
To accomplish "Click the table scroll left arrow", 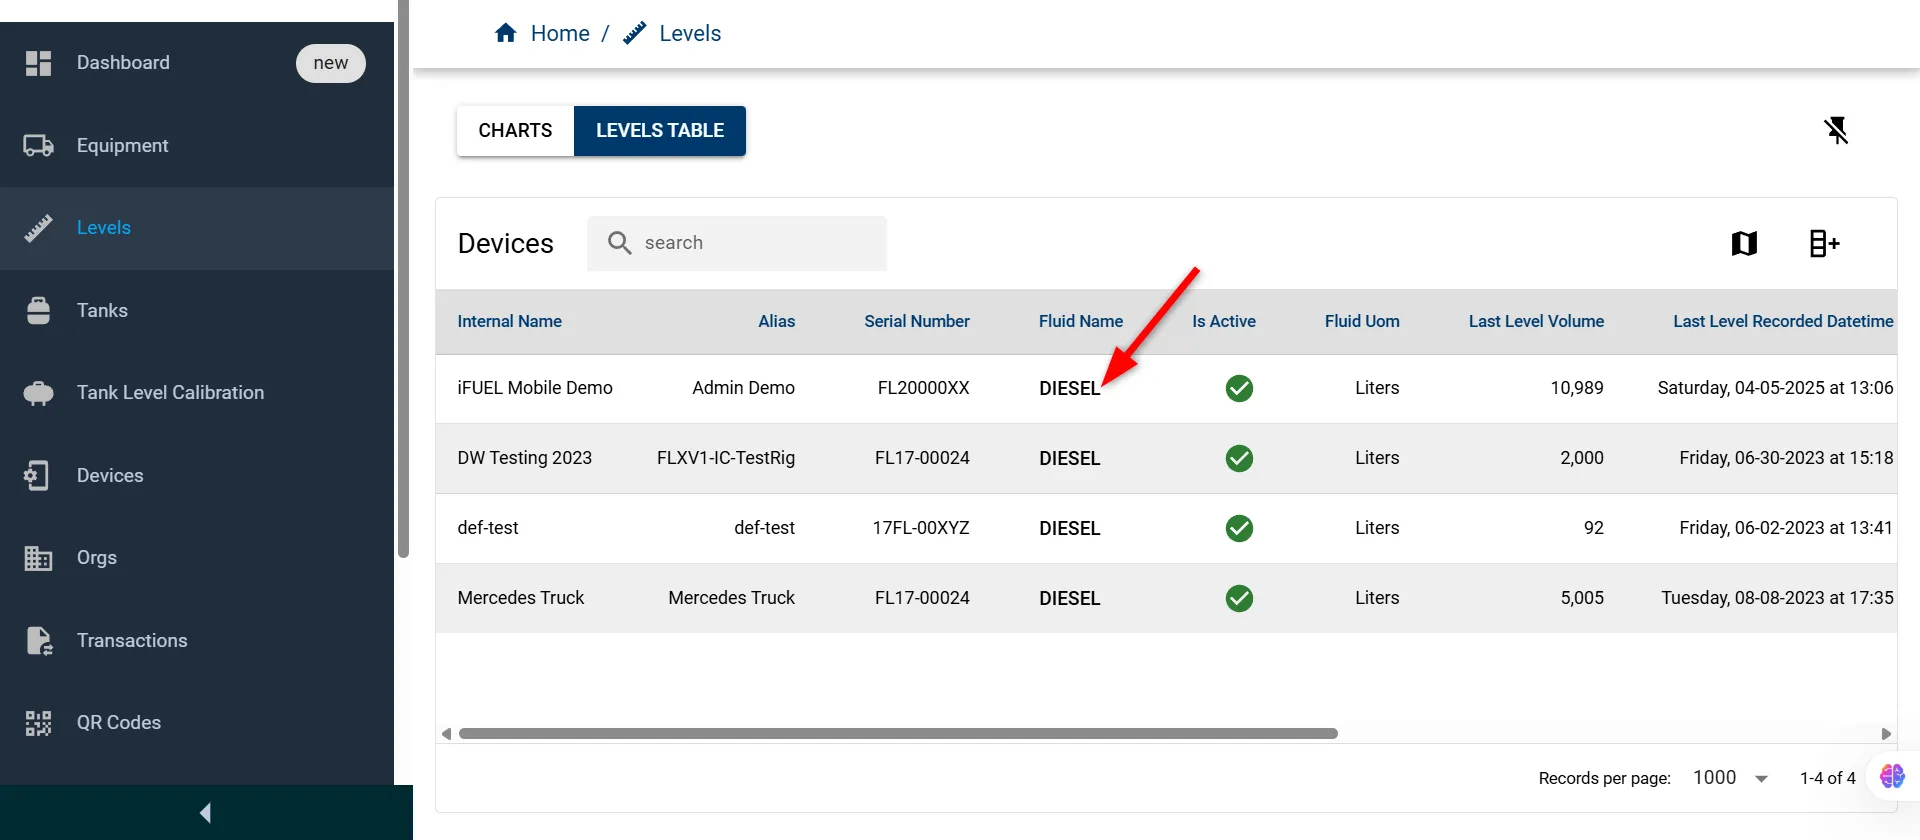I will [446, 734].
